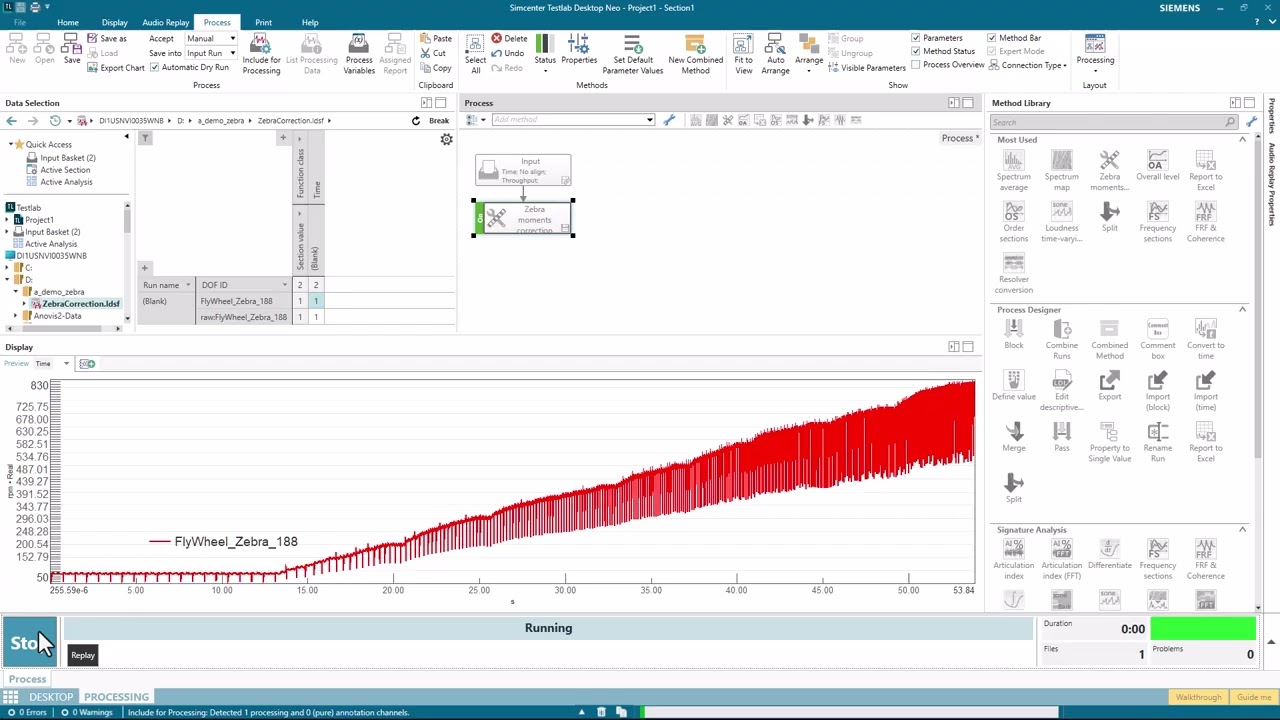Open the Add method dropdown
This screenshot has width=1280, height=720.
pos(649,120)
